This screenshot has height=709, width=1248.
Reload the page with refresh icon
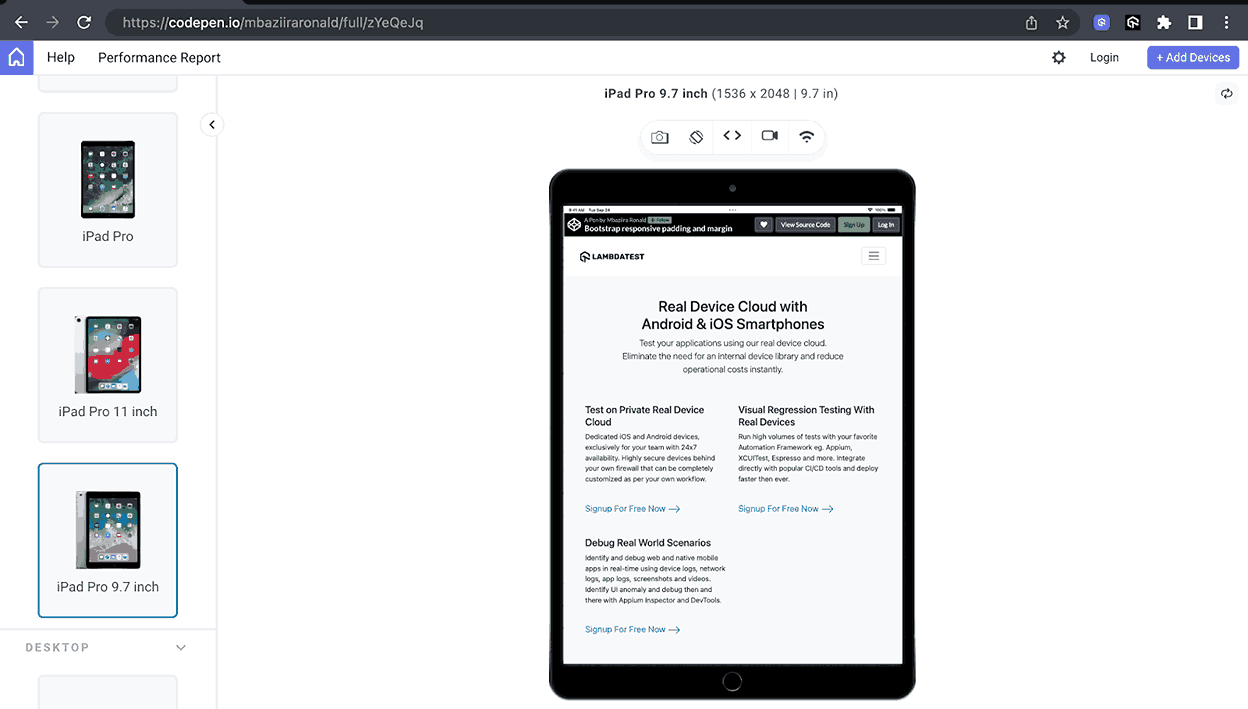(x=84, y=22)
